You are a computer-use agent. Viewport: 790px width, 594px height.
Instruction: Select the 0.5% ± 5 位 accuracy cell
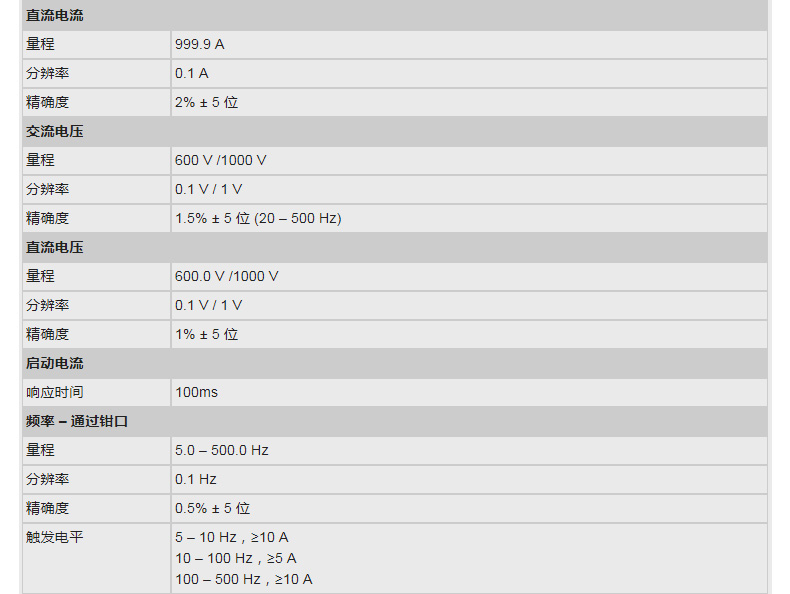tap(212, 508)
